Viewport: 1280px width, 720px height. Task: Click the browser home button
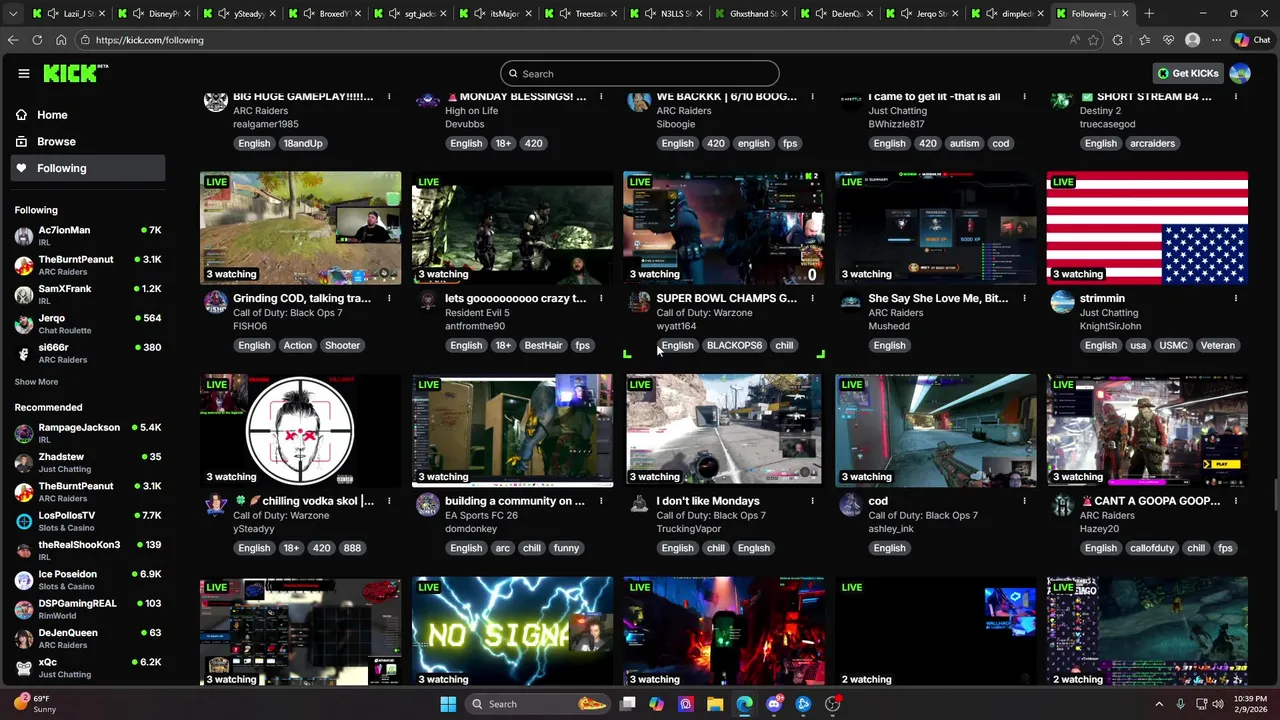tap(61, 40)
